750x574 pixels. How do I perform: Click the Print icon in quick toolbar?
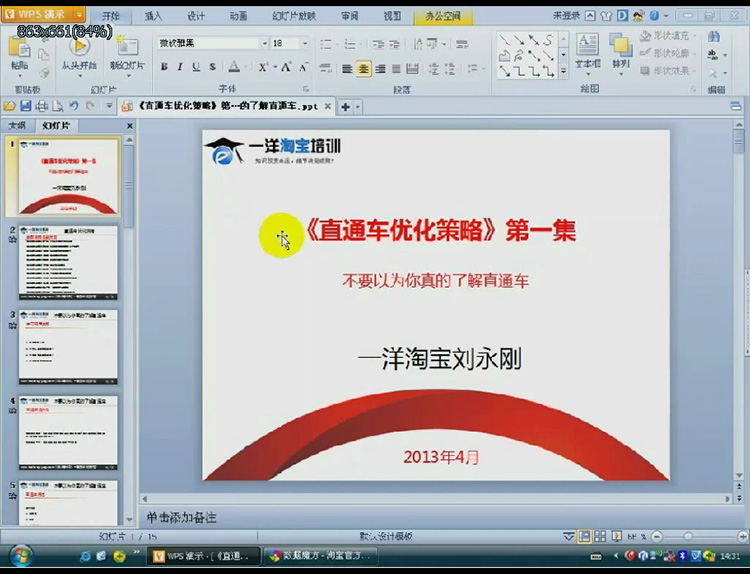[42, 106]
